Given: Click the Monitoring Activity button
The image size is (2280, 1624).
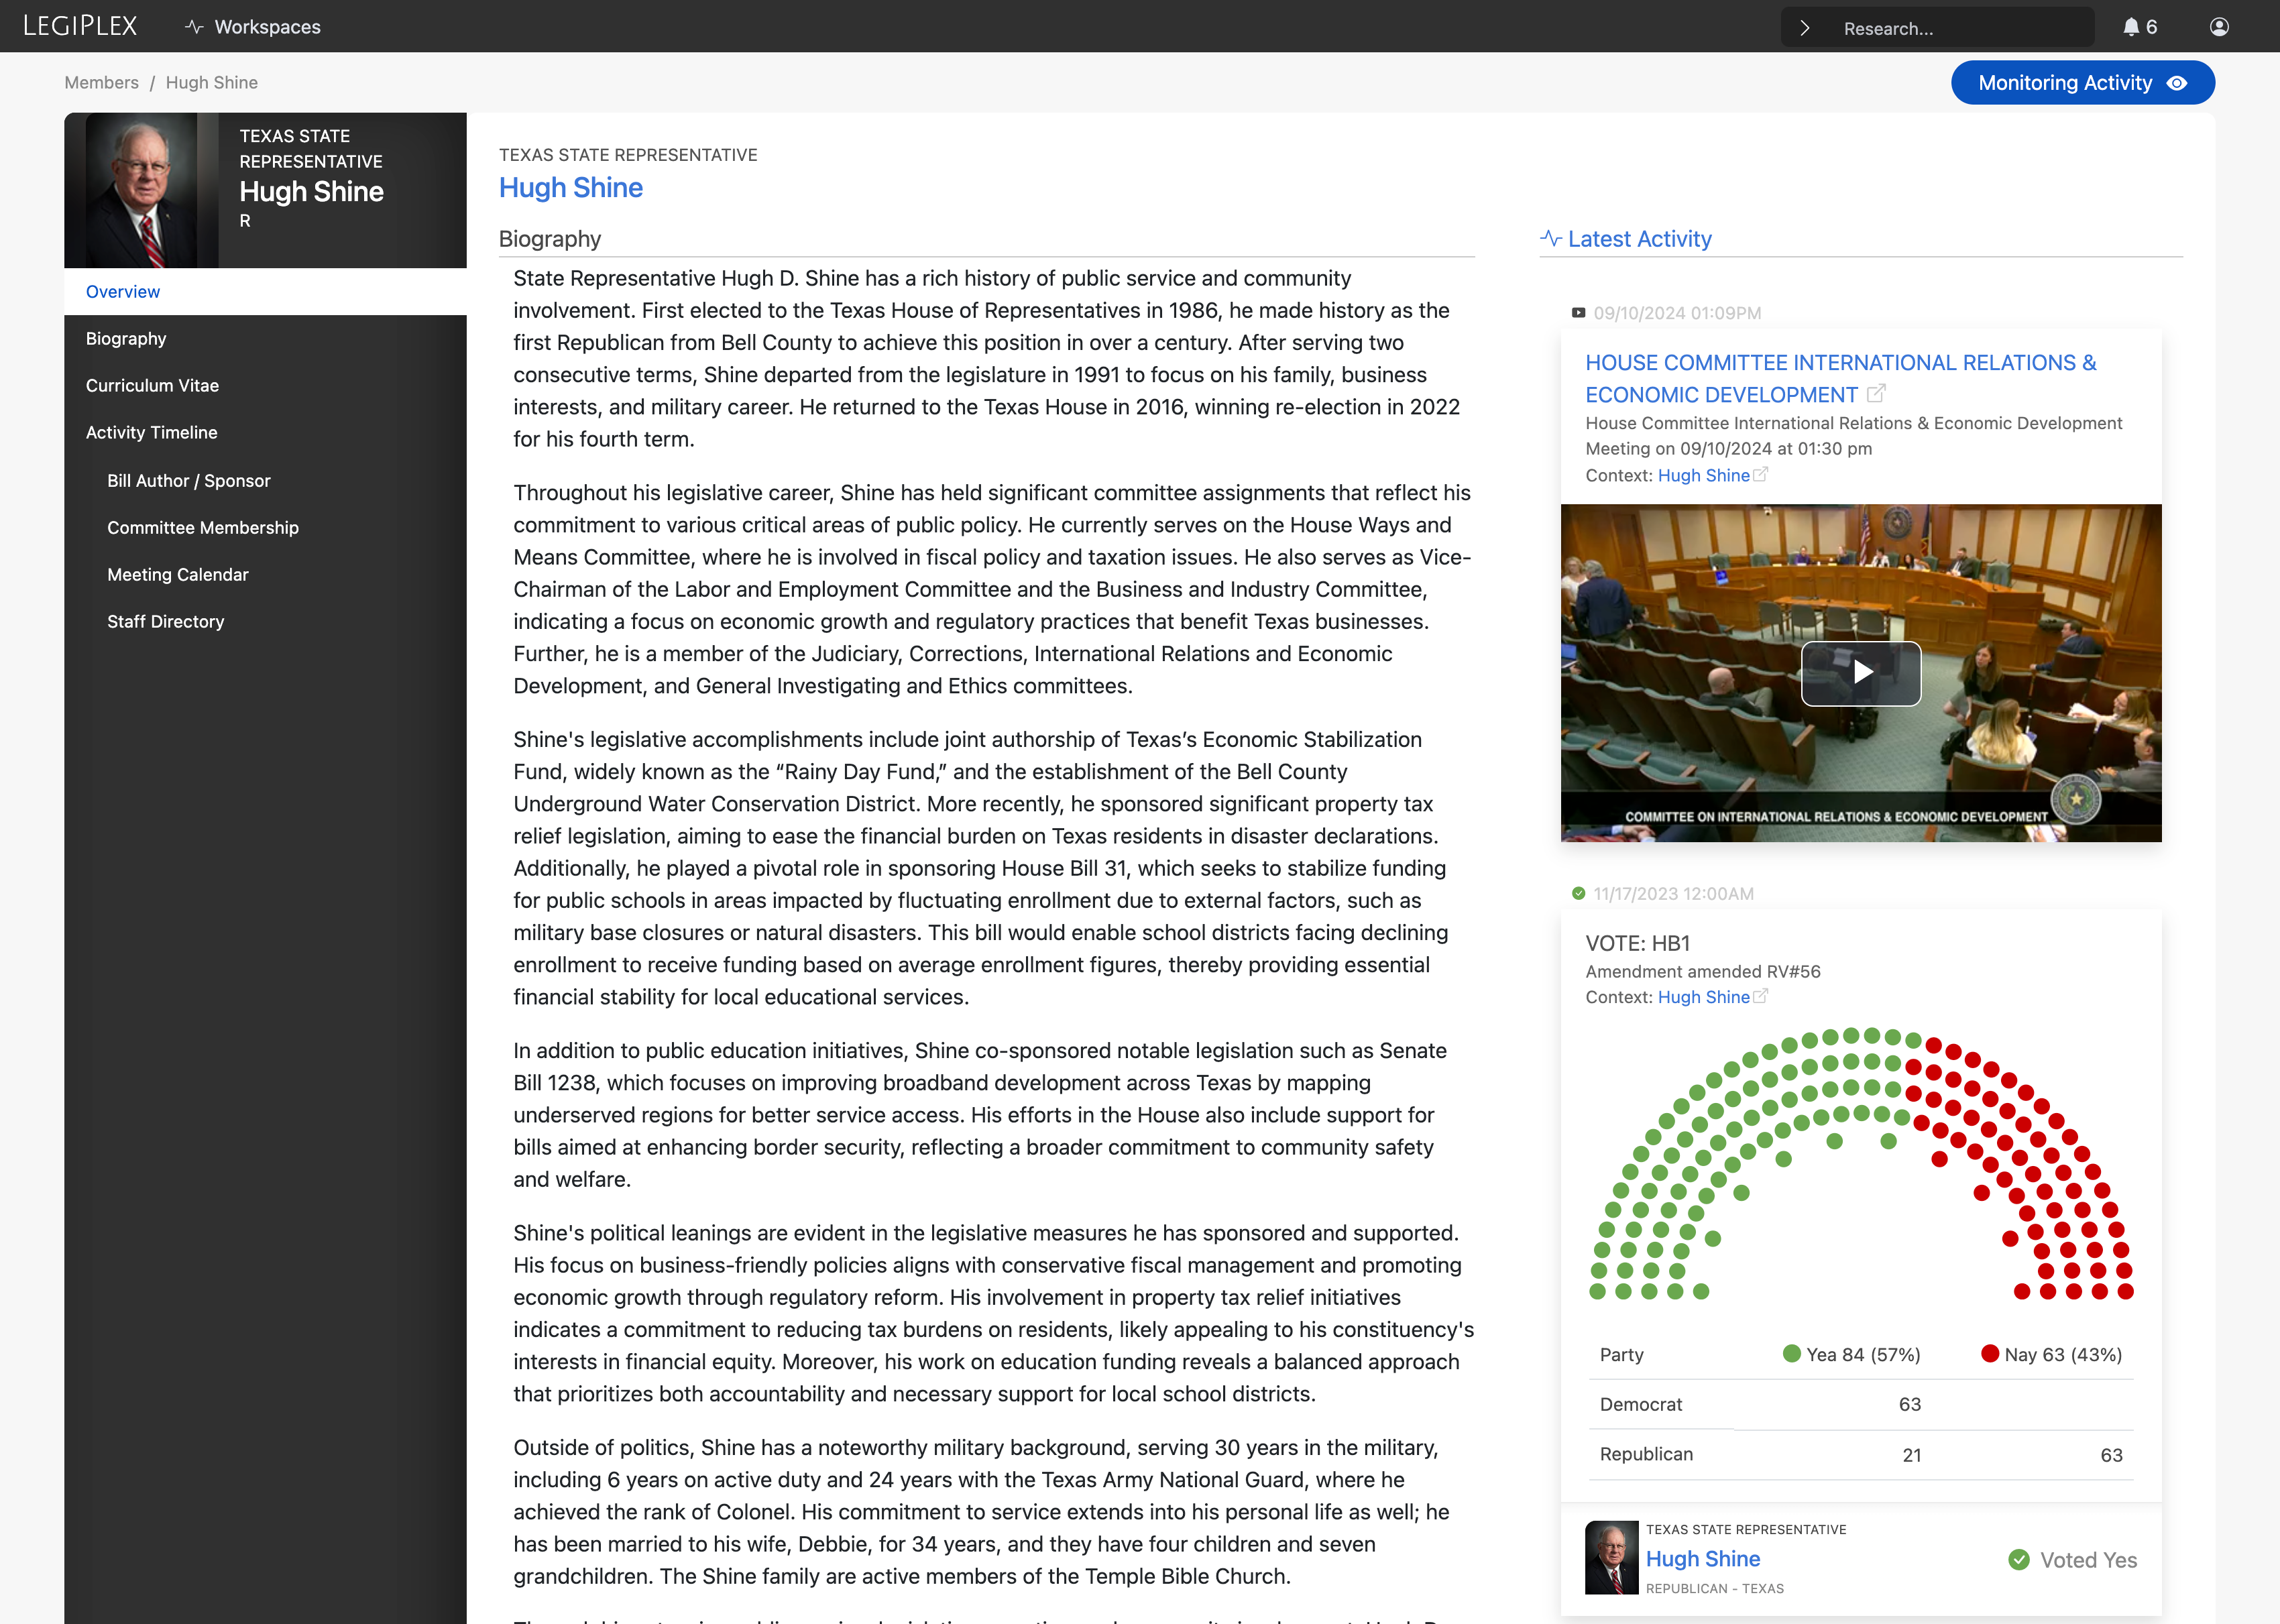Looking at the screenshot, I should click(x=2082, y=83).
